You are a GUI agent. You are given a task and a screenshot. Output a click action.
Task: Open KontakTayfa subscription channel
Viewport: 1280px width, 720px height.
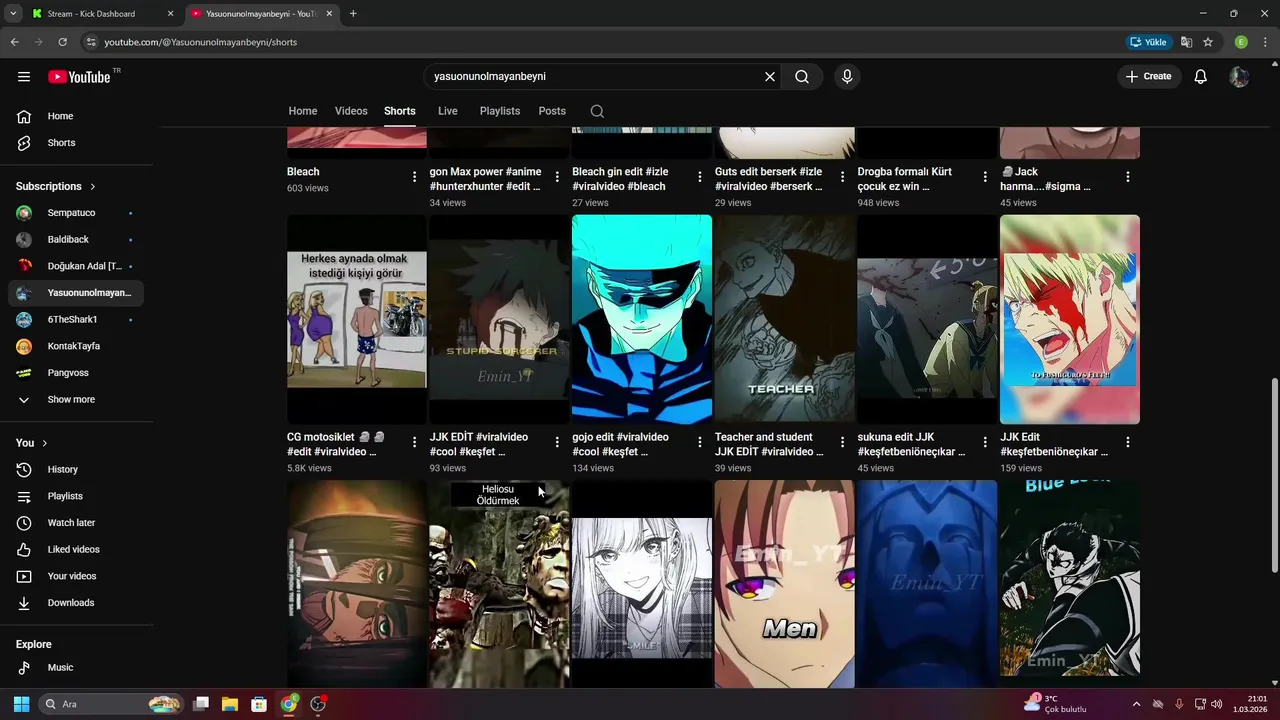click(76, 346)
